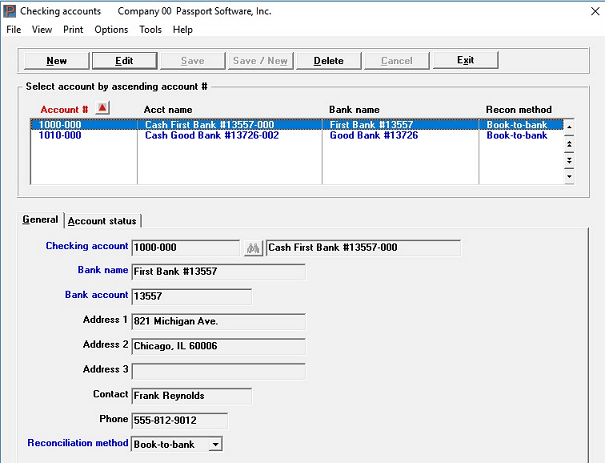Click the Address 1 field
Image resolution: width=605 pixels, height=463 pixels.
click(218, 321)
